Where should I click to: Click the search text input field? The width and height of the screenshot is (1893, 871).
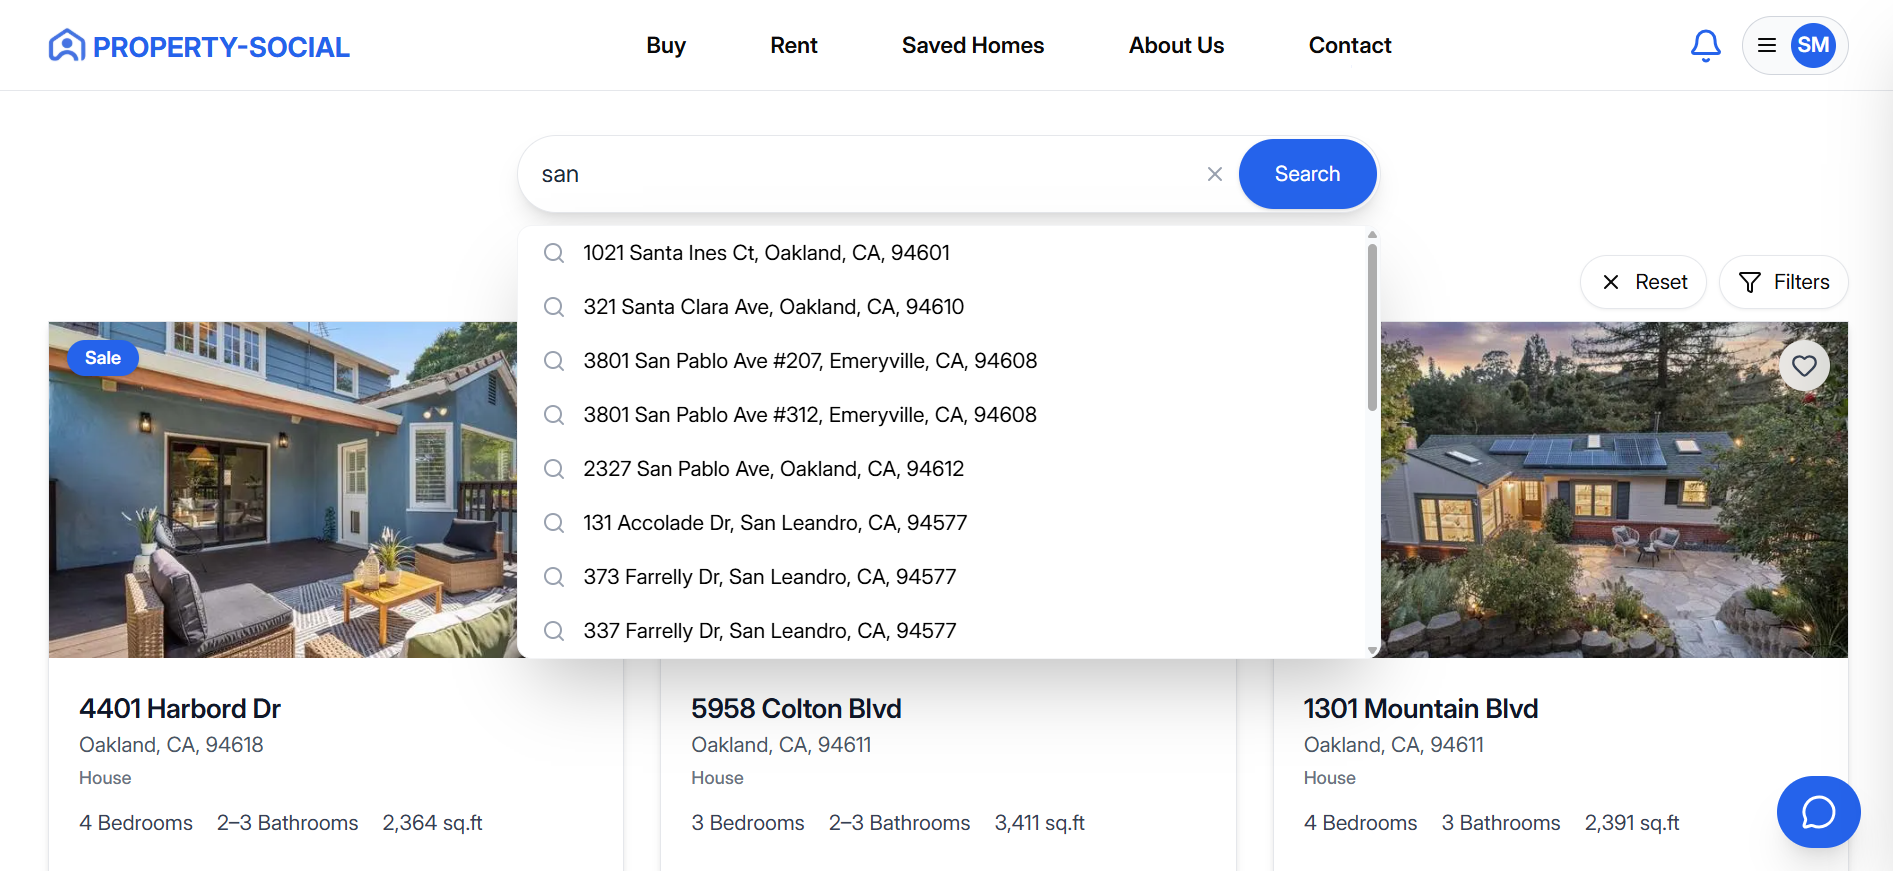pyautogui.click(x=860, y=174)
